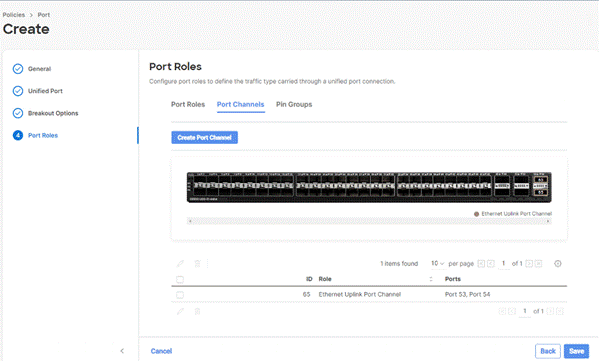Go to last page in bottom pagination
599x361 pixels.
[560, 311]
